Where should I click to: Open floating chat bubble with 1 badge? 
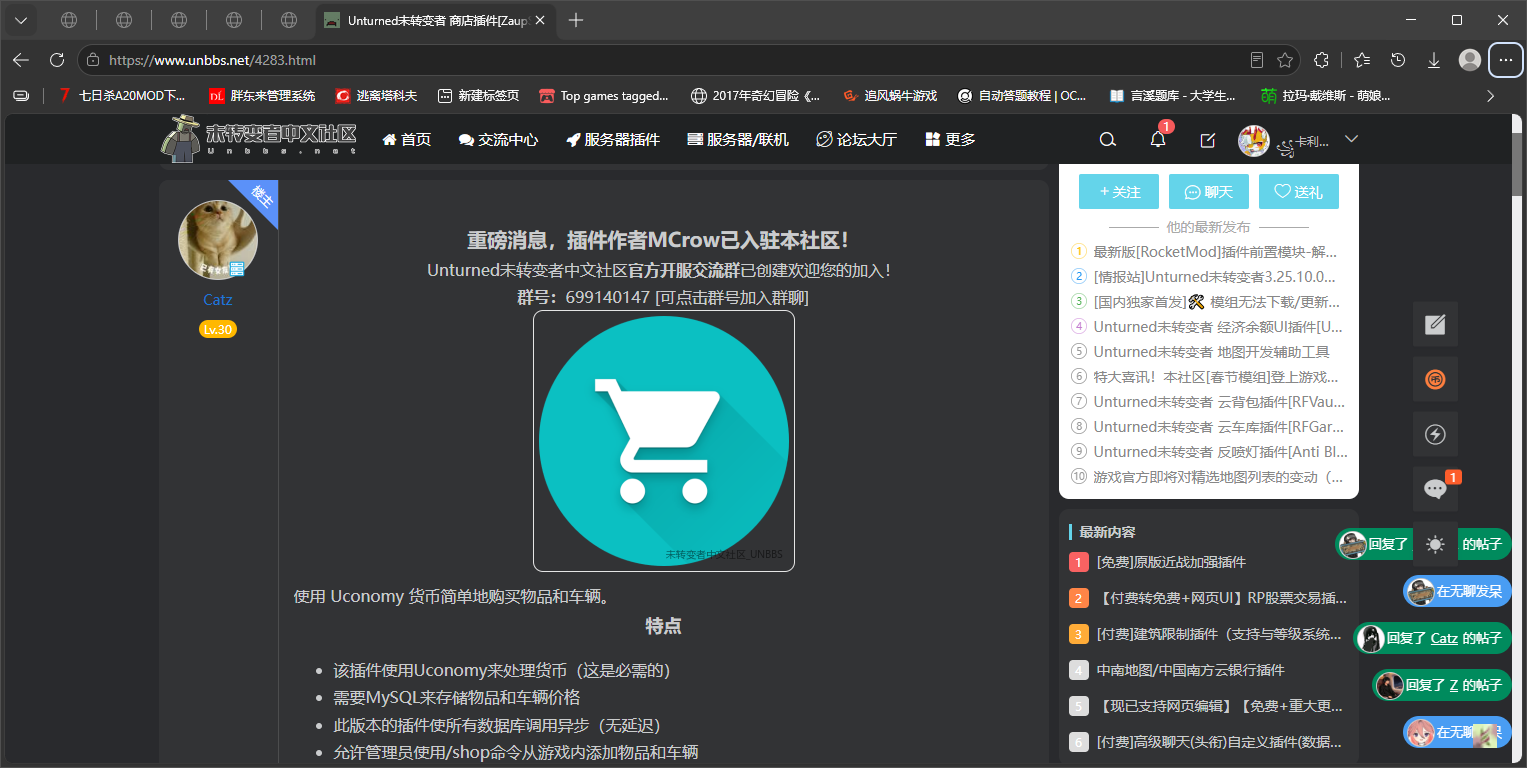pos(1436,488)
